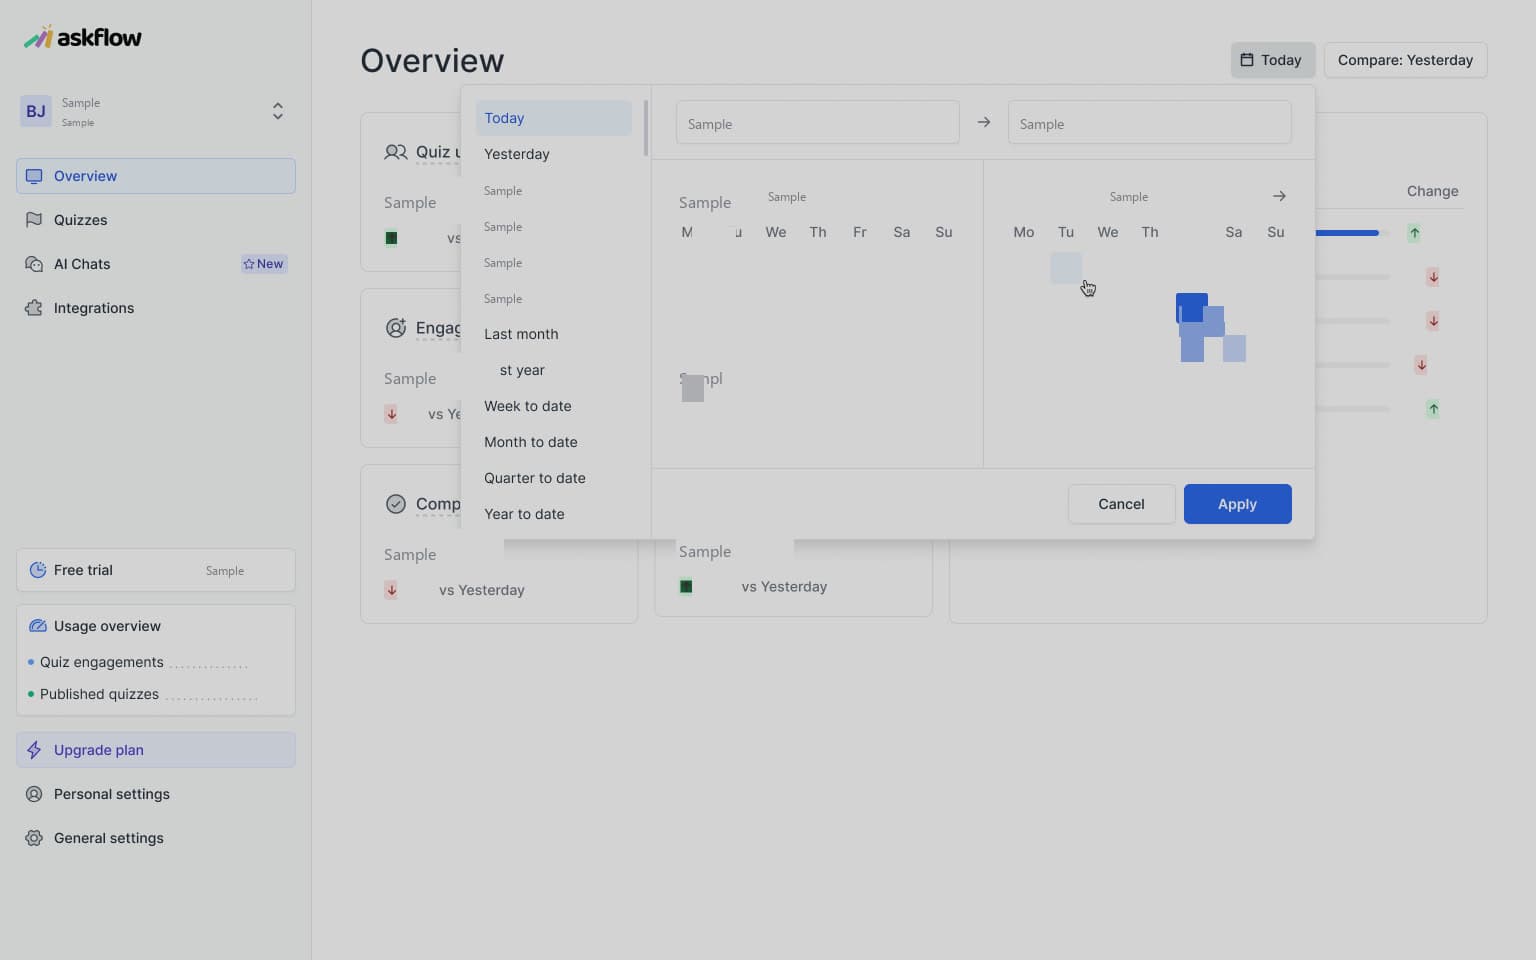Cancel the date selection
The image size is (1536, 960).
[x=1122, y=504]
